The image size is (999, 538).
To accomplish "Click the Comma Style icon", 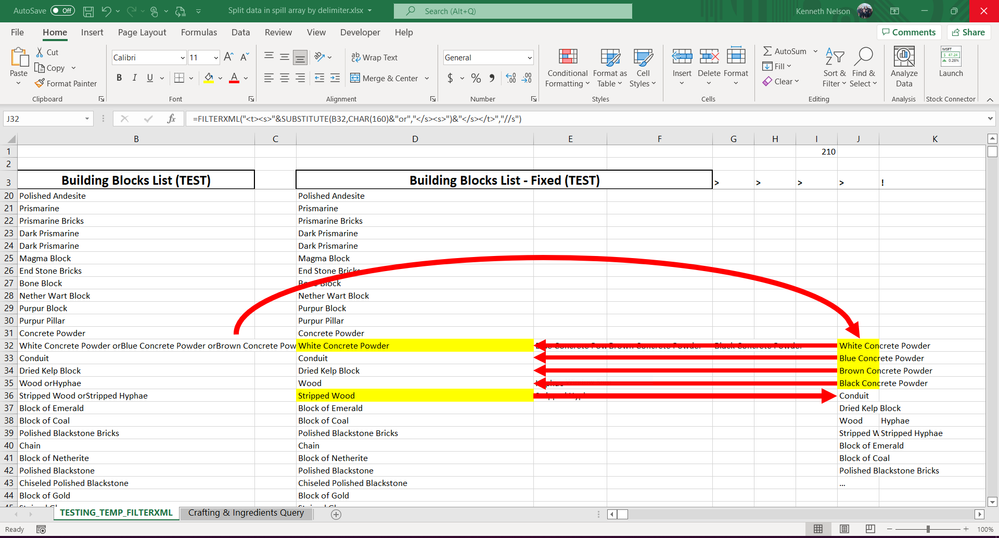I will tap(491, 78).
